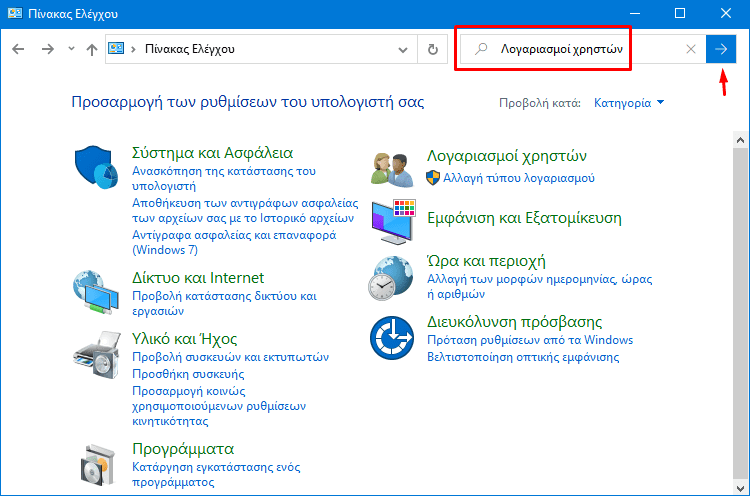Image resolution: width=750 pixels, height=496 pixels.
Task: Click Πίνακας Ελέγχου in the address bar
Action: pos(190,49)
